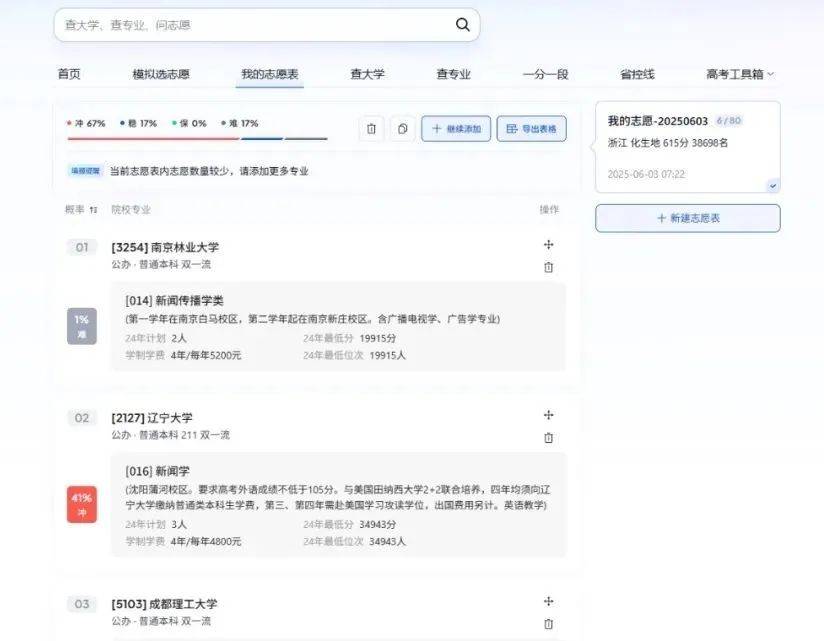This screenshot has height=641, width=824.
Task: Click the 导出表格 button
Action: pyautogui.click(x=532, y=129)
